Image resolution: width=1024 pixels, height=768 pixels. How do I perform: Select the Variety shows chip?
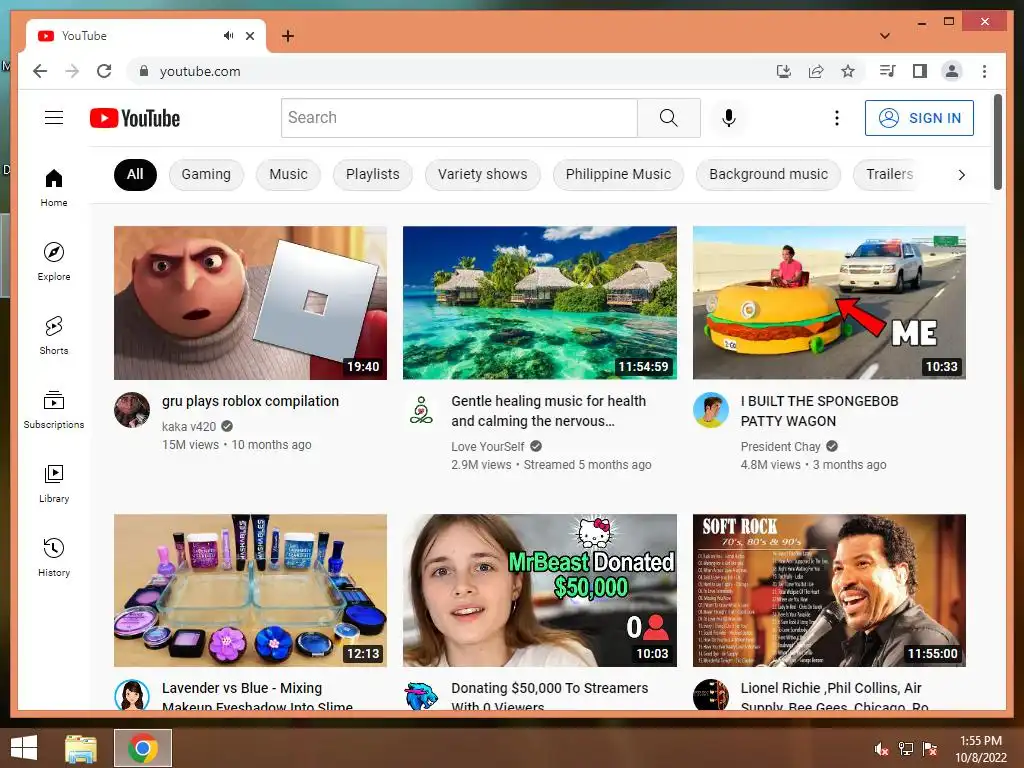pyautogui.click(x=483, y=174)
